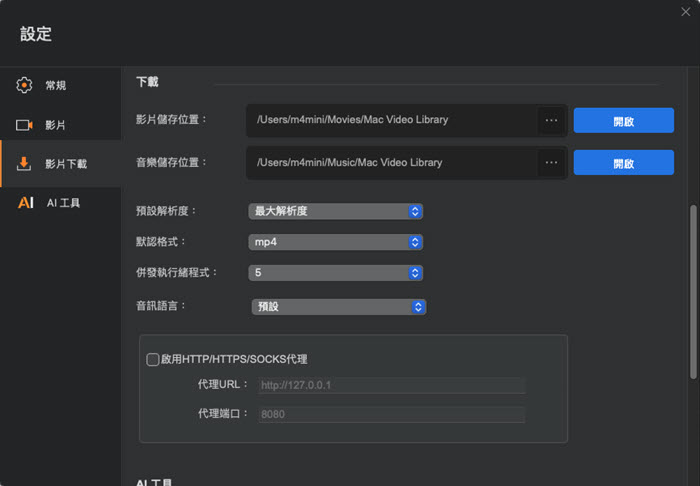This screenshot has height=486, width=700.
Task: Browse the 影片儲存位置 folder via ellipsis
Action: click(551, 120)
